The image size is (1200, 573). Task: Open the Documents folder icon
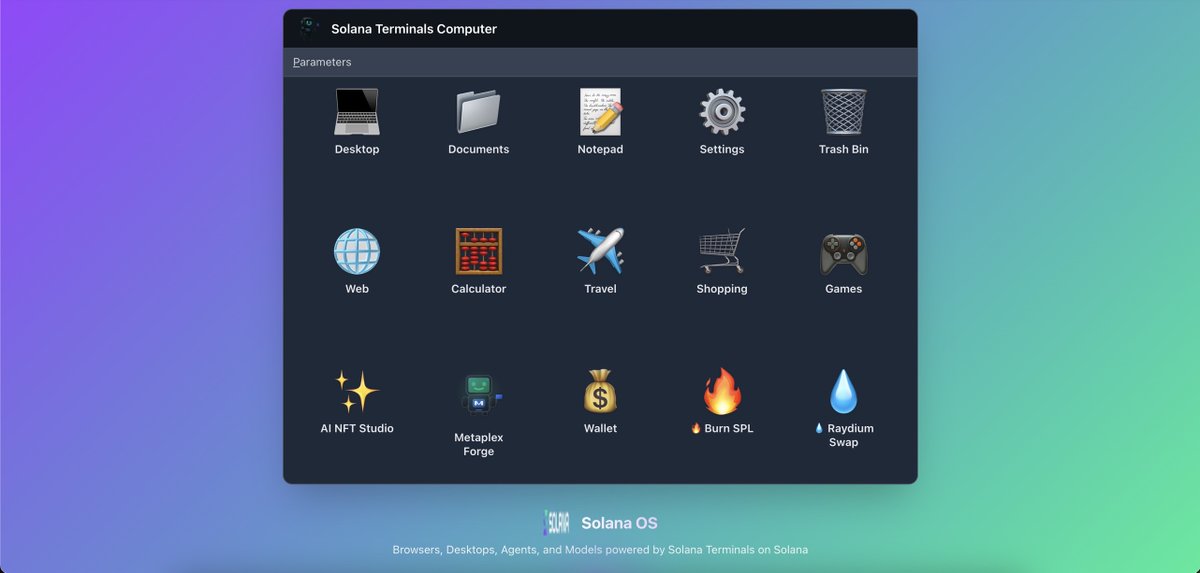point(478,111)
